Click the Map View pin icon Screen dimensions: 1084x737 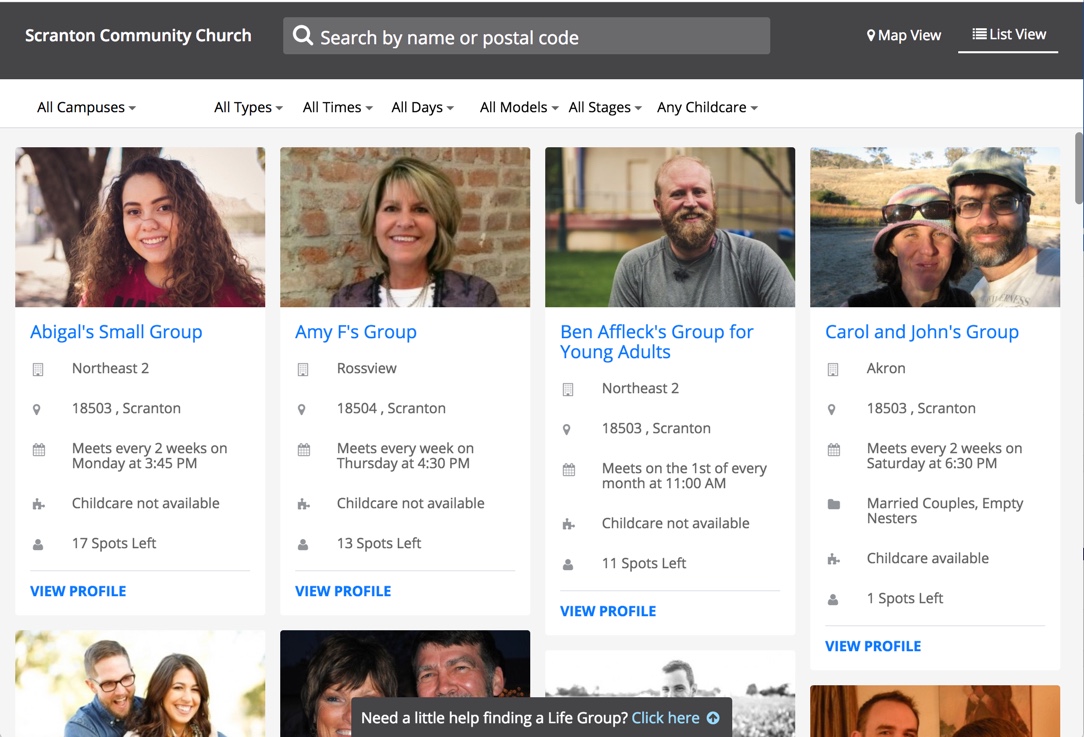pyautogui.click(x=871, y=35)
